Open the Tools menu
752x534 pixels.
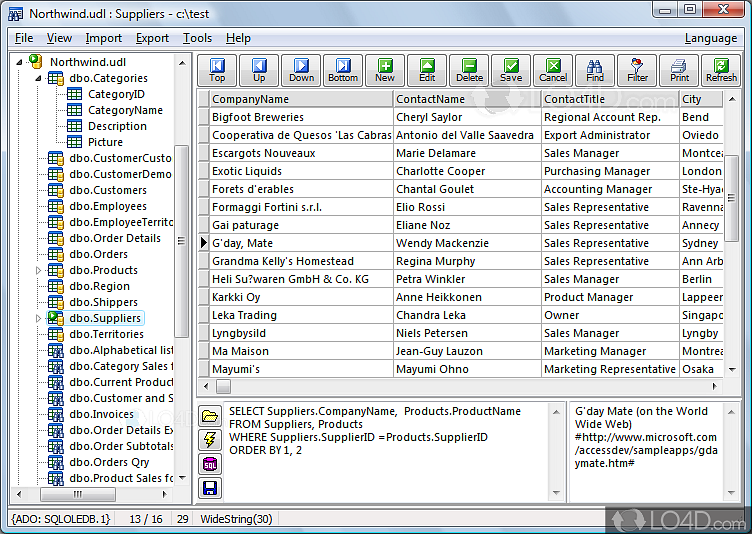pyautogui.click(x=197, y=38)
